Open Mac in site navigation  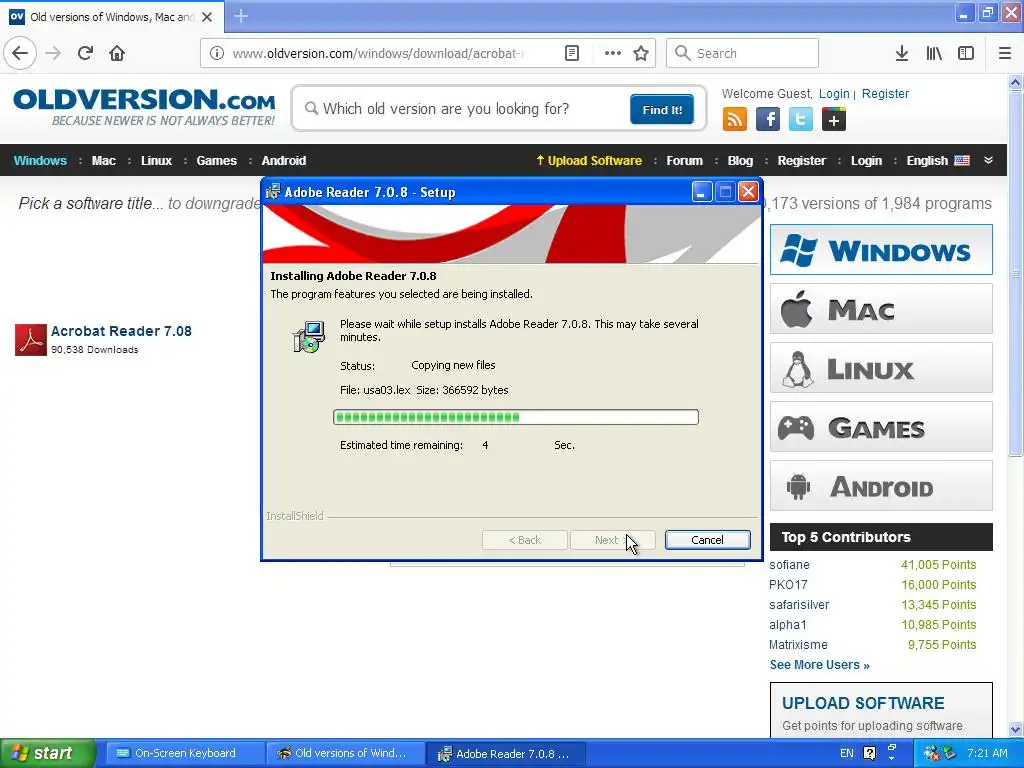[103, 160]
